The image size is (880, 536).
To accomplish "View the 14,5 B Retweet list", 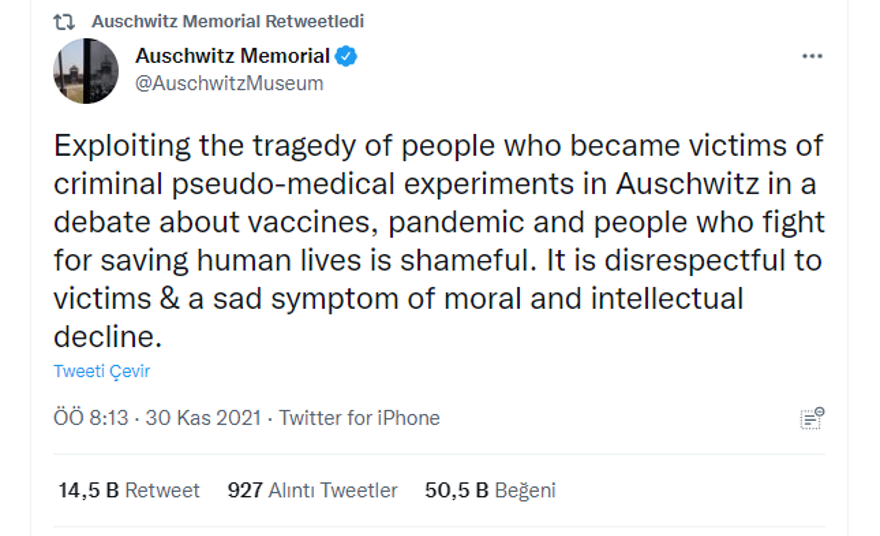I will click(x=129, y=490).
